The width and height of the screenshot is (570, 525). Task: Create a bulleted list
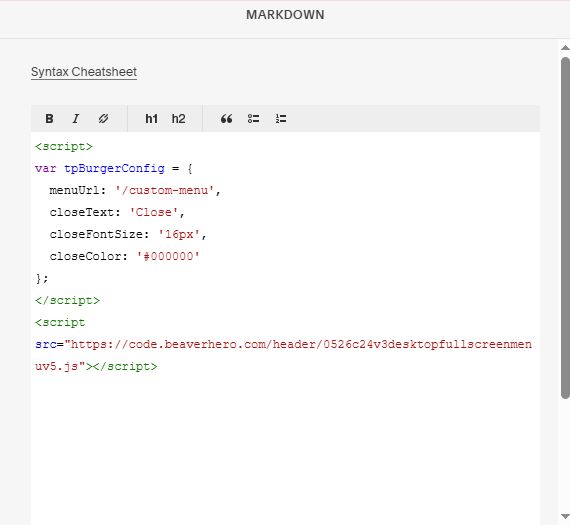coord(253,119)
